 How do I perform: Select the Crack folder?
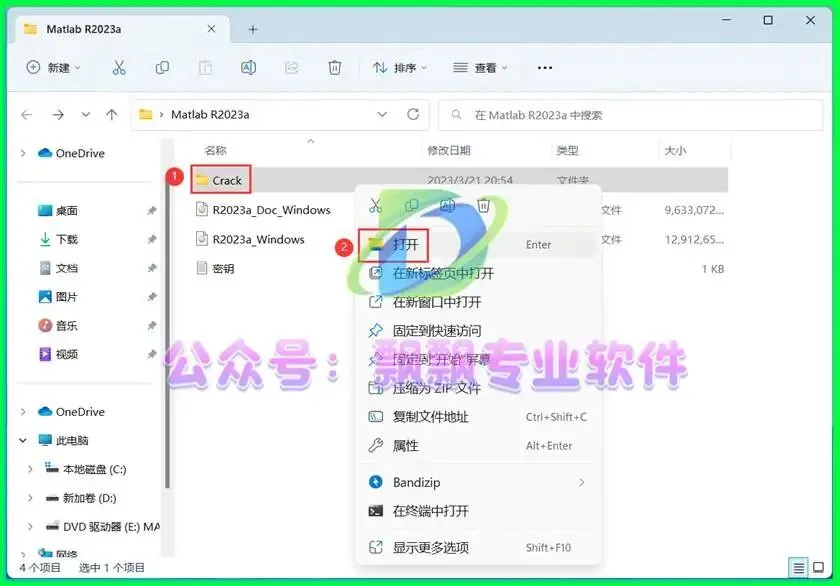[x=227, y=181]
